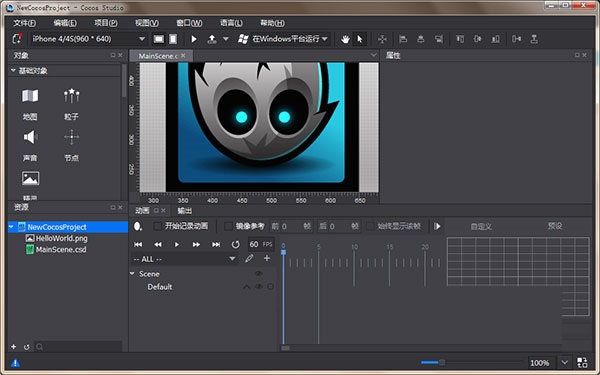The height and width of the screenshot is (375, 600).
Task: Collapse the 基础对象 section
Action: [x=13, y=70]
